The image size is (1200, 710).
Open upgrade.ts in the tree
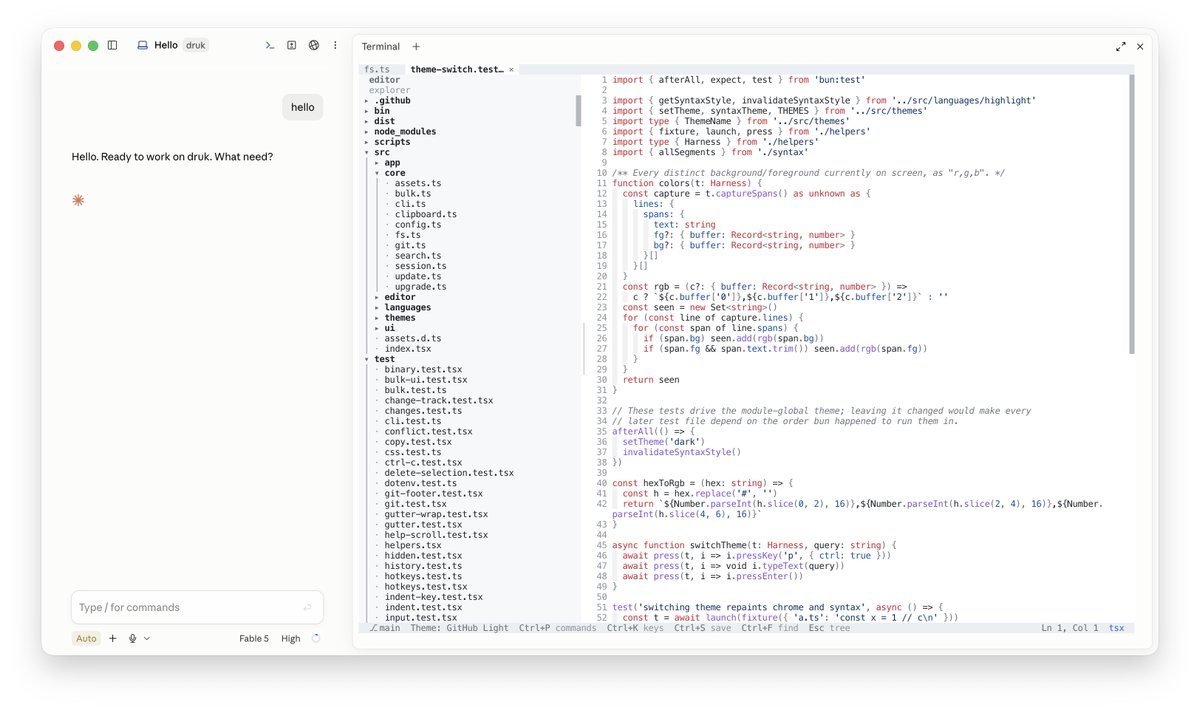coord(421,287)
